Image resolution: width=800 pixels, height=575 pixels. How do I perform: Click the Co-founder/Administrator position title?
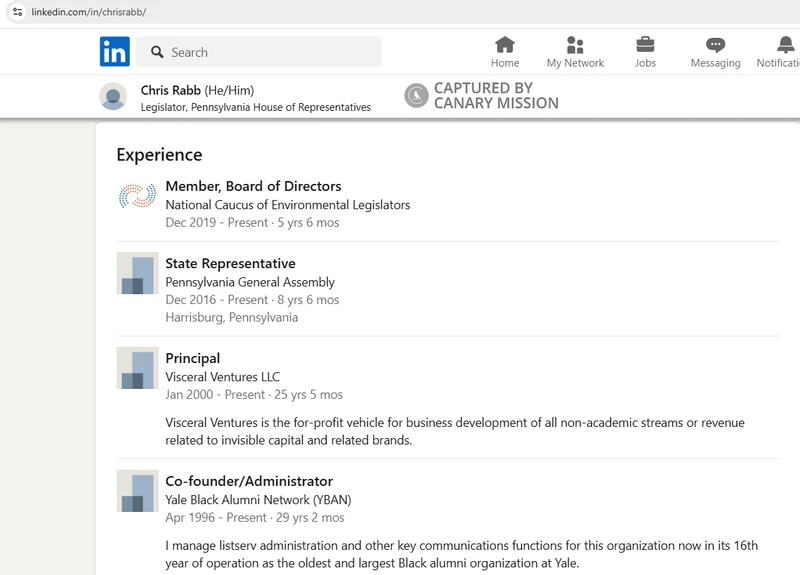(249, 481)
